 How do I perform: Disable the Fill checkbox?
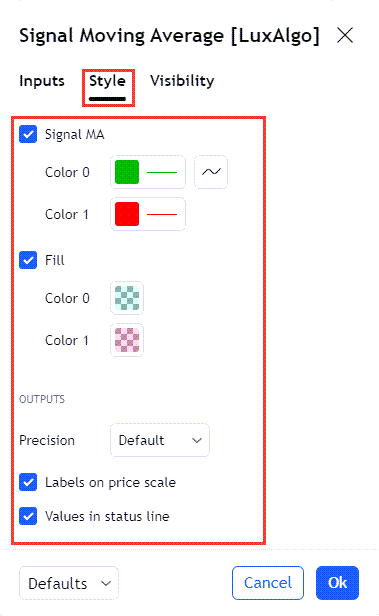[x=28, y=260]
